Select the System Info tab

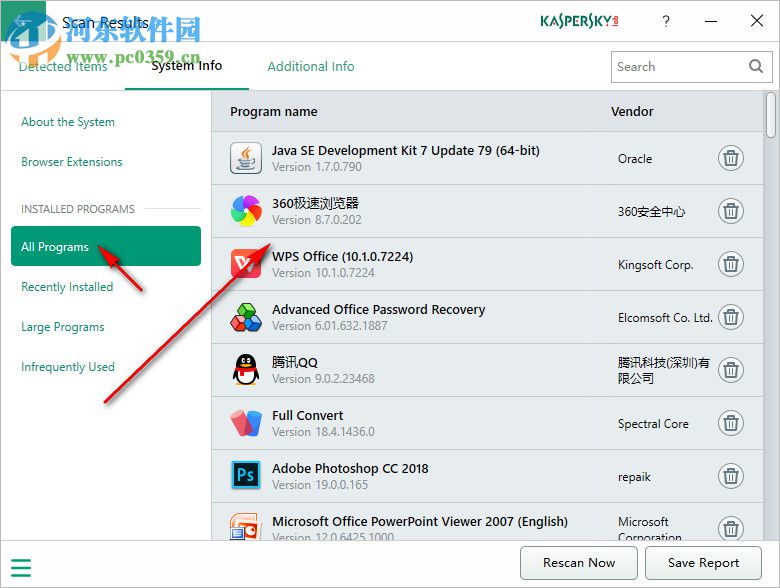coord(187,66)
